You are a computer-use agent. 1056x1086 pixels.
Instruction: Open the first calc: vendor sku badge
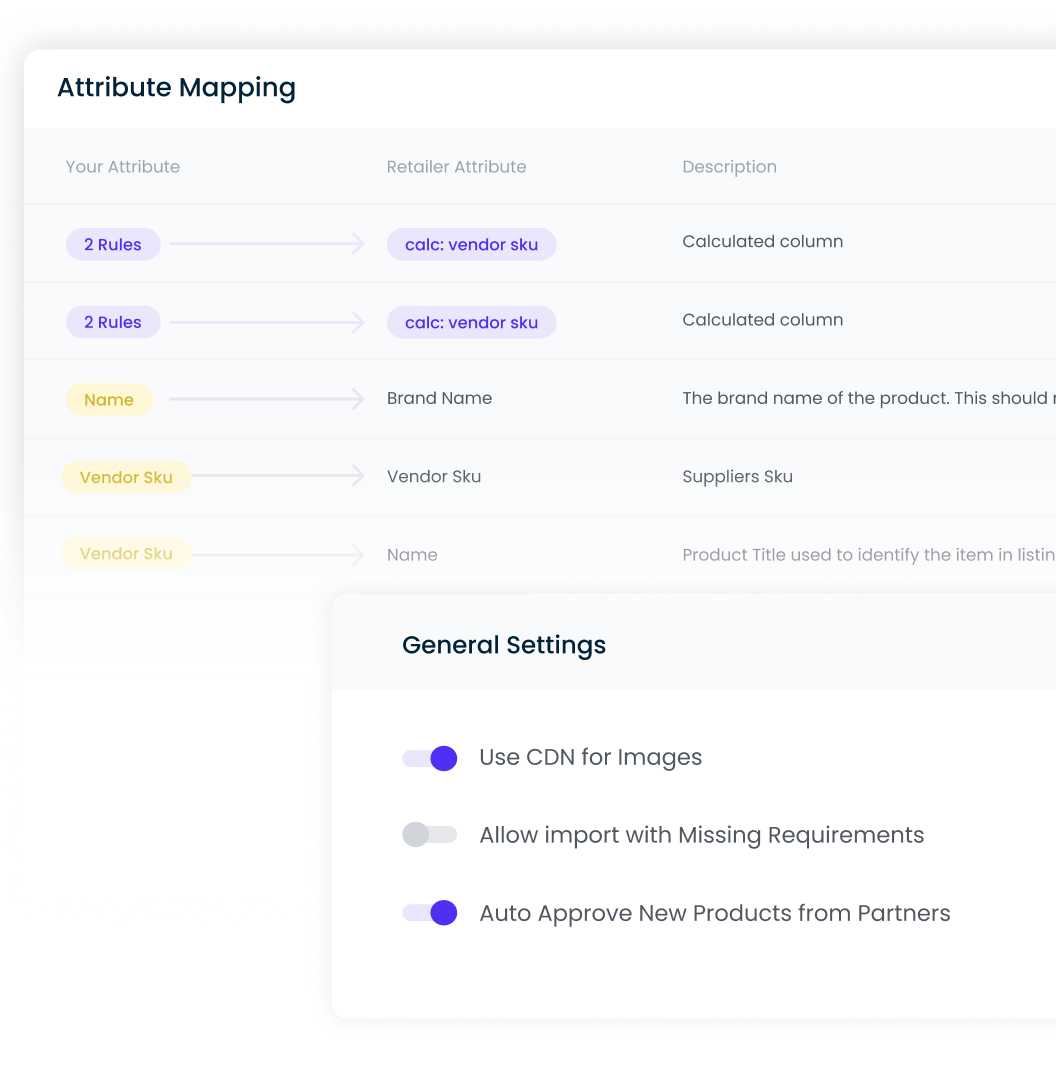click(471, 244)
